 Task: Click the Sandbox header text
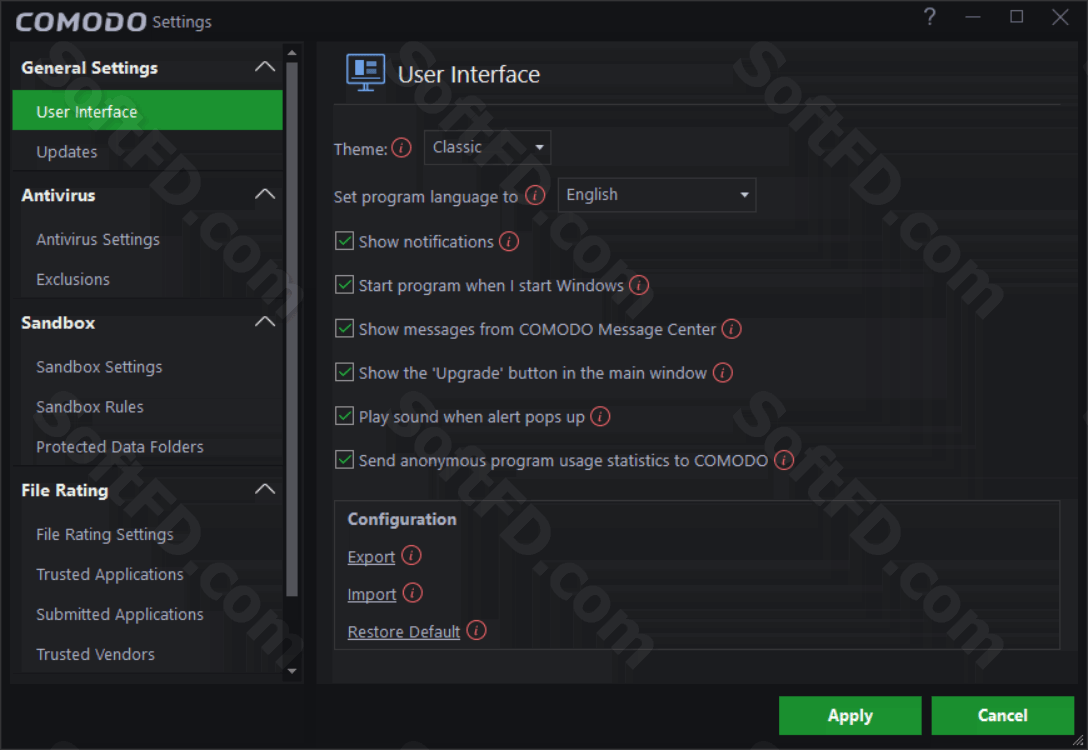(58, 323)
